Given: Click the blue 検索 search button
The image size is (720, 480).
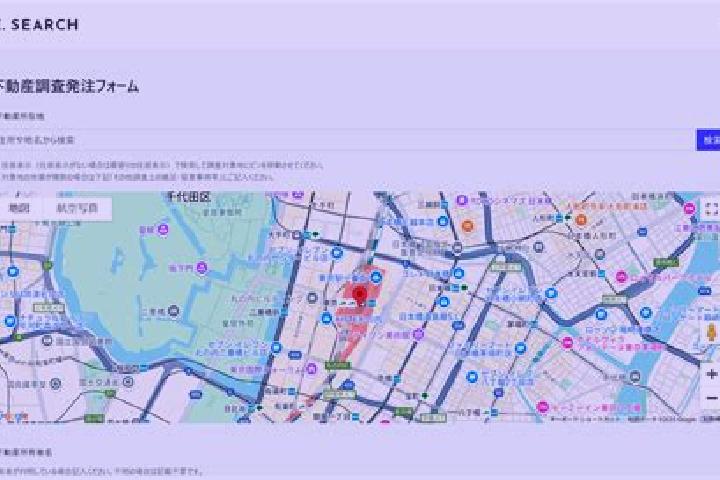Looking at the screenshot, I should click(708, 140).
